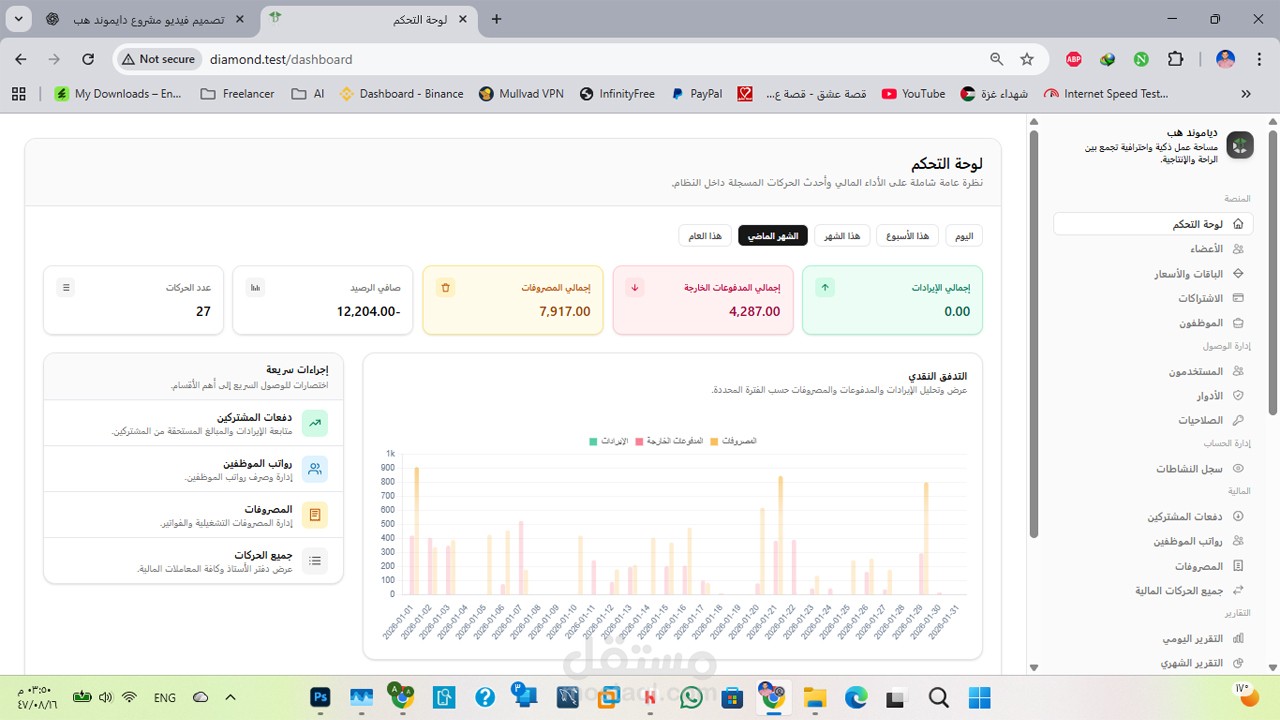1280x720 pixels.
Task: Hide the الإيرادات series via its chart legend
Action: click(609, 440)
